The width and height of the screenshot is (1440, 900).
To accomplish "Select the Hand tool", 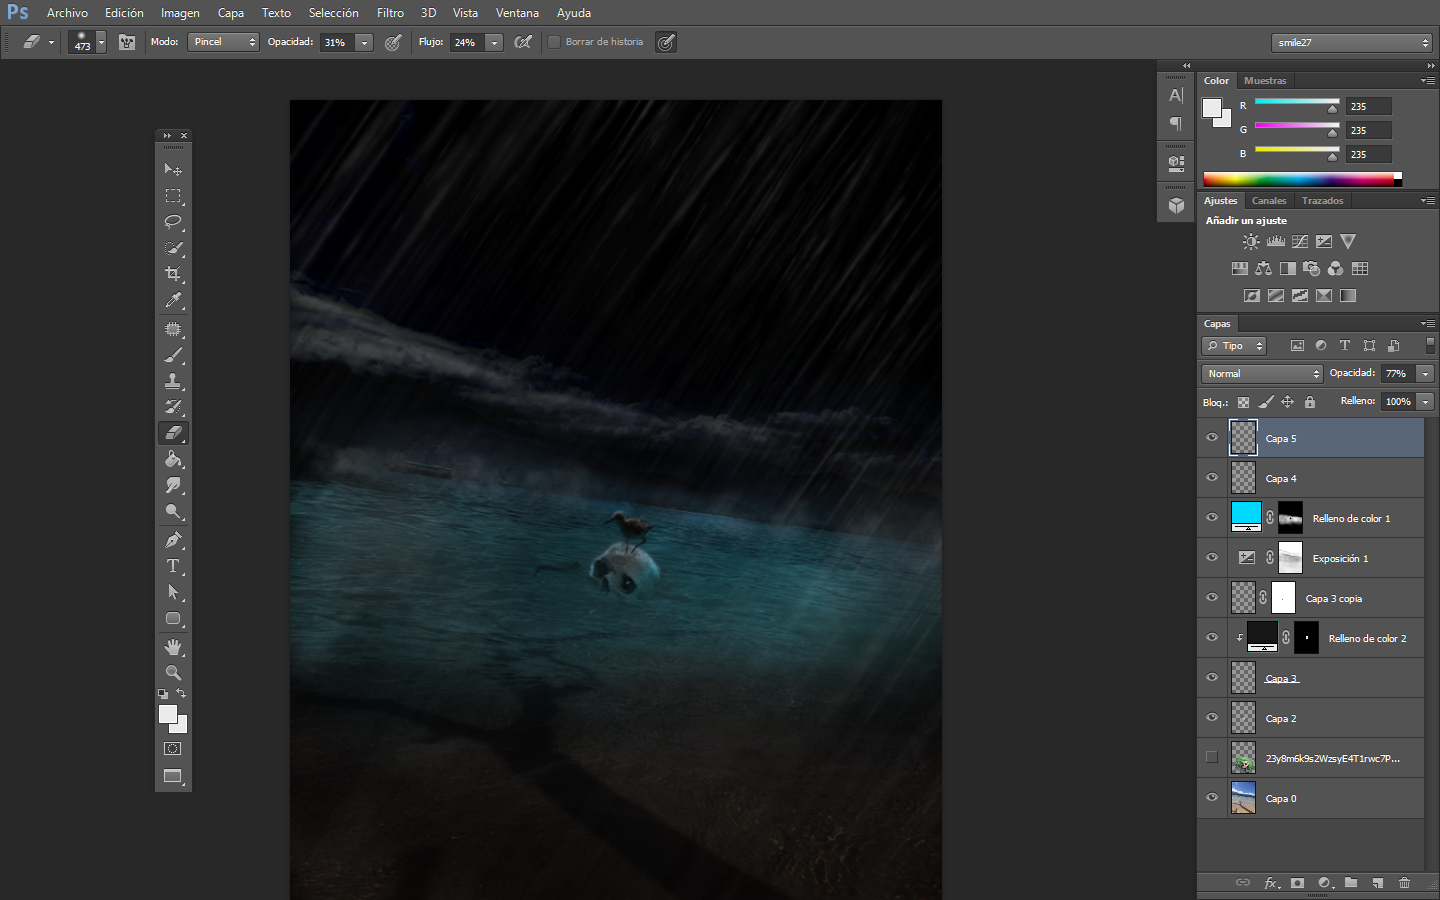I will (x=173, y=647).
